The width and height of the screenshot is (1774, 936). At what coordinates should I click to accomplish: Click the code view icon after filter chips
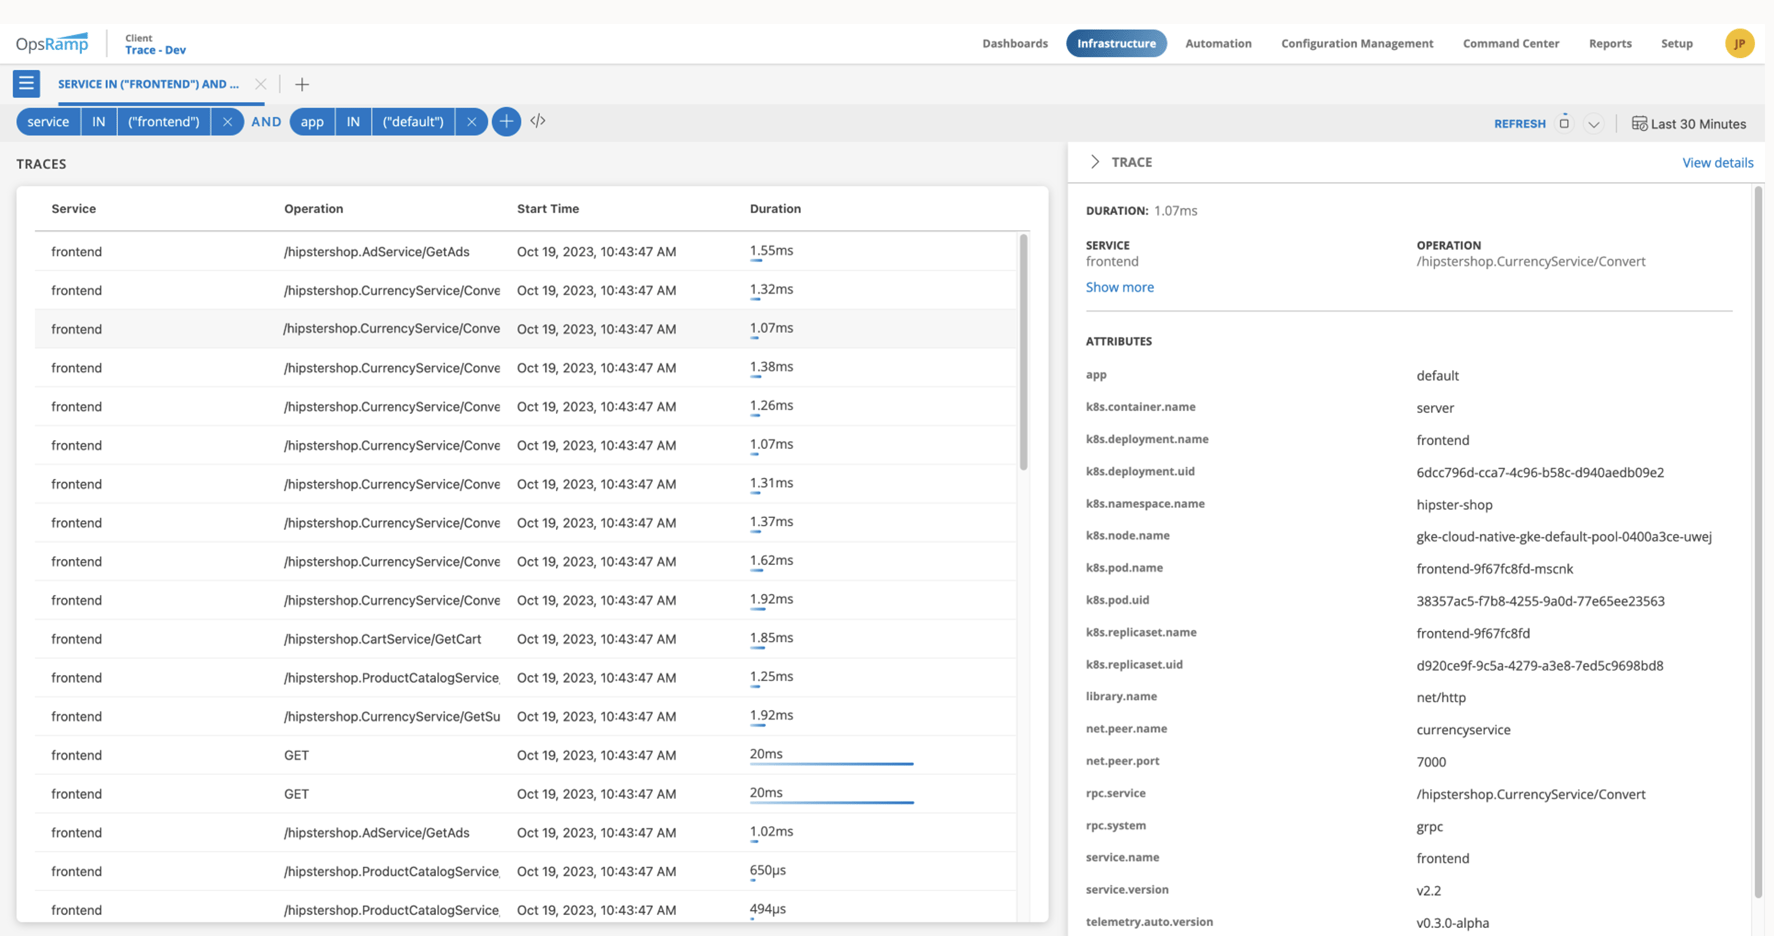[x=538, y=121]
